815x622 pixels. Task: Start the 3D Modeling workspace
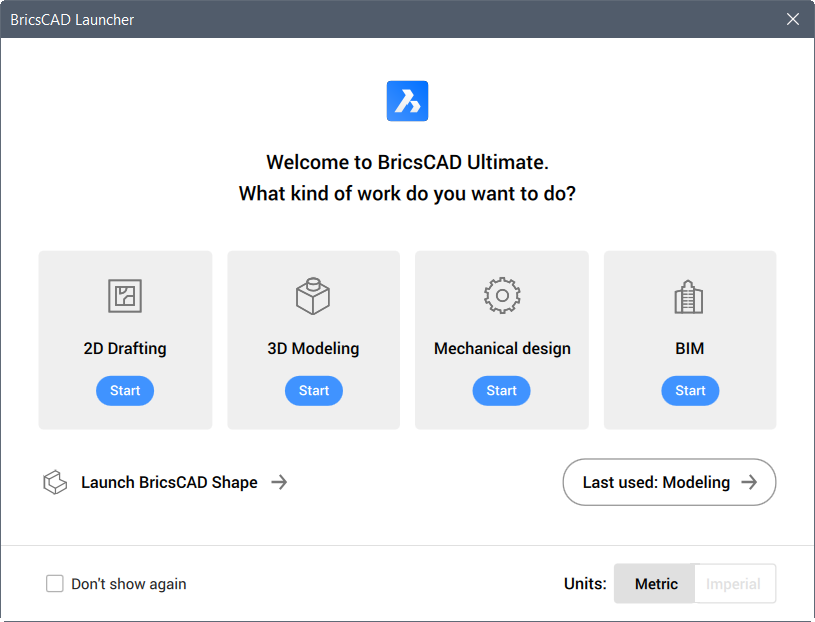[x=313, y=391]
